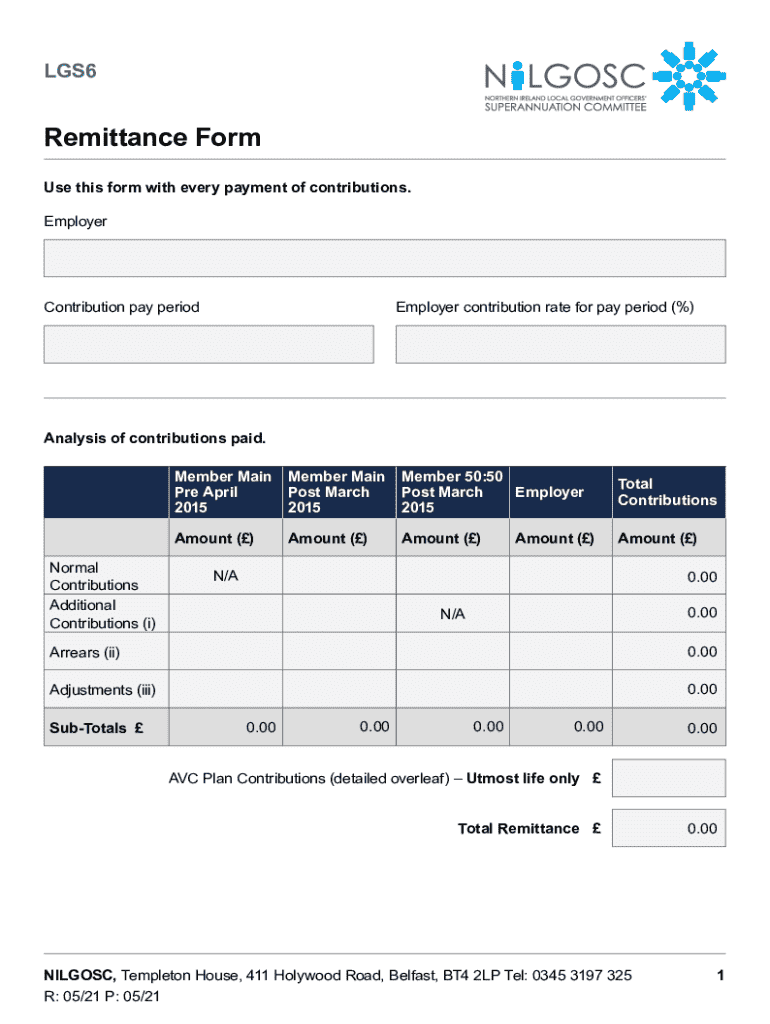The width and height of the screenshot is (770, 1024).
Task: Click Arrears Member Main Pre April cell
Action: click(226, 651)
